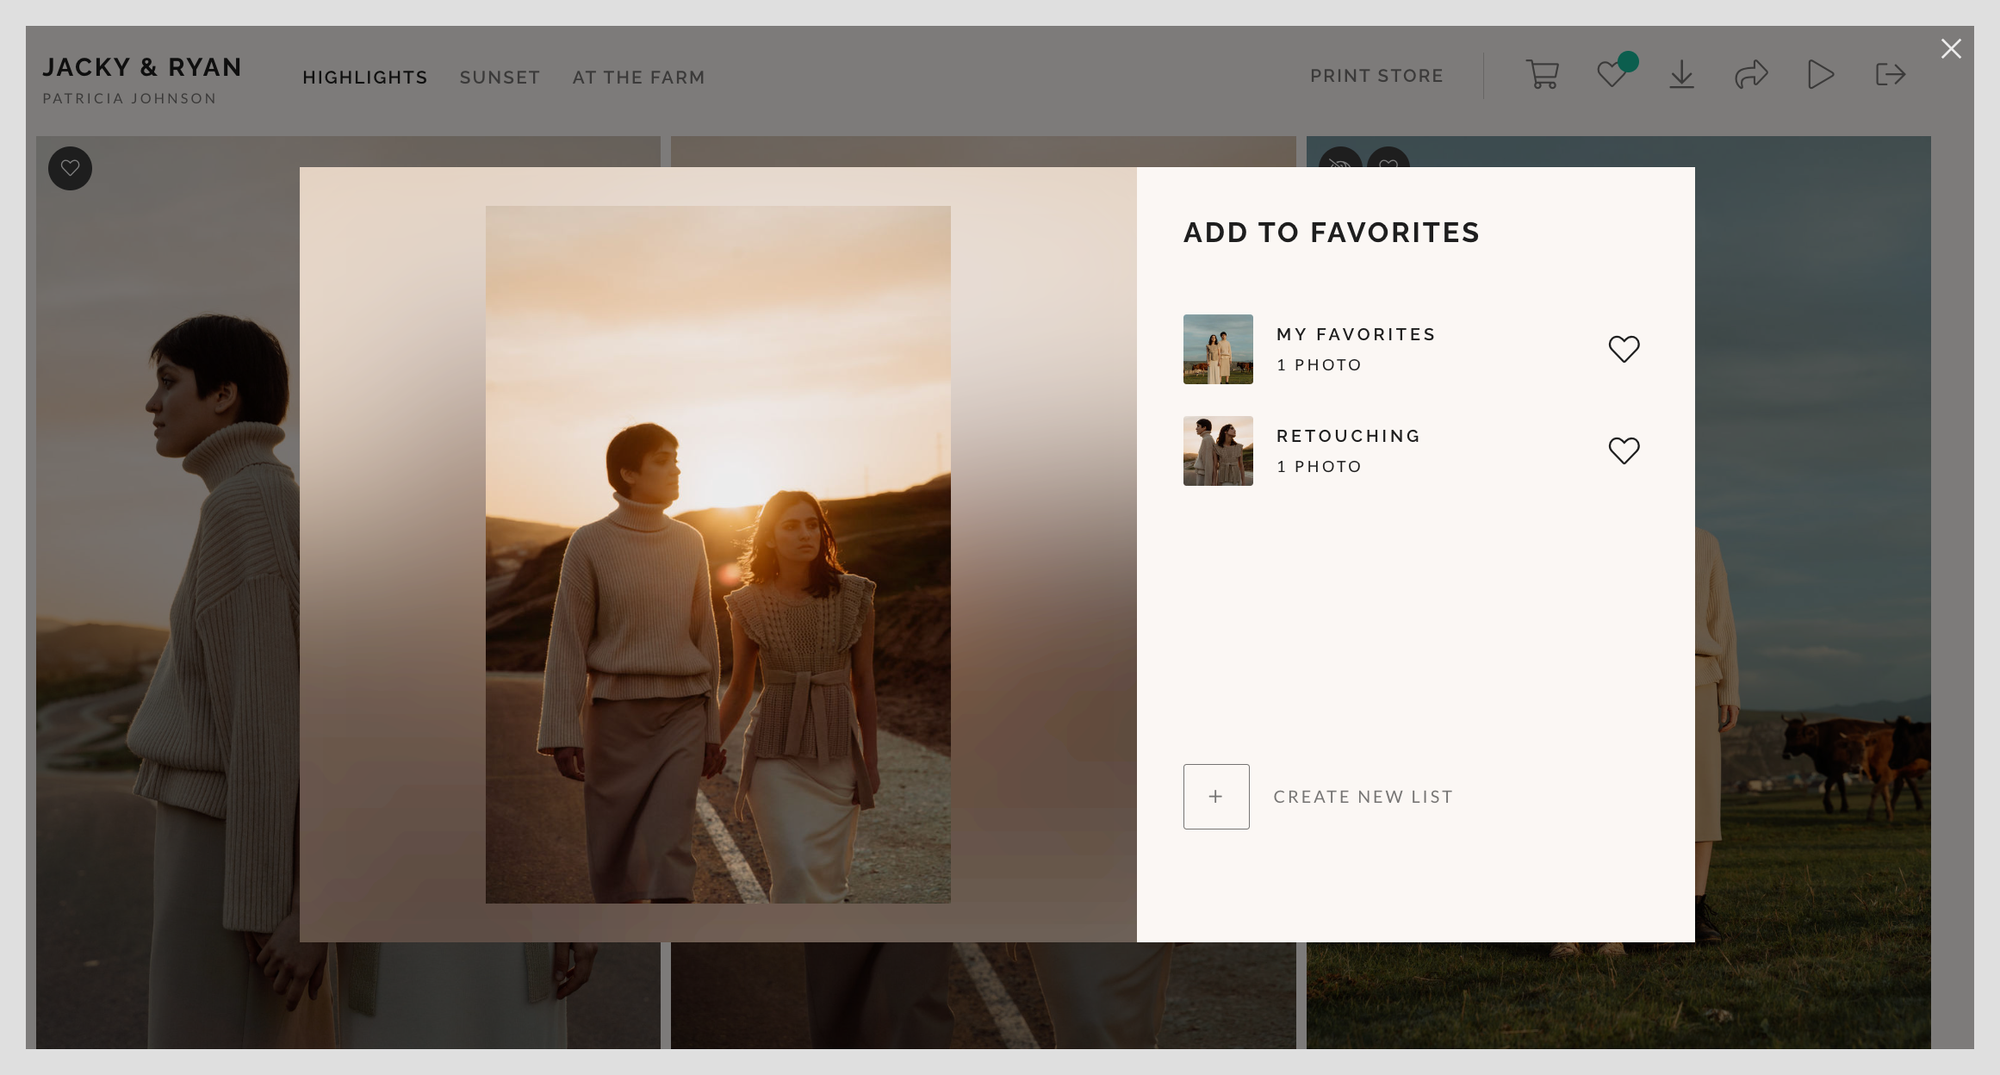
Task: Toggle heart for Retouching list
Action: [1624, 451]
